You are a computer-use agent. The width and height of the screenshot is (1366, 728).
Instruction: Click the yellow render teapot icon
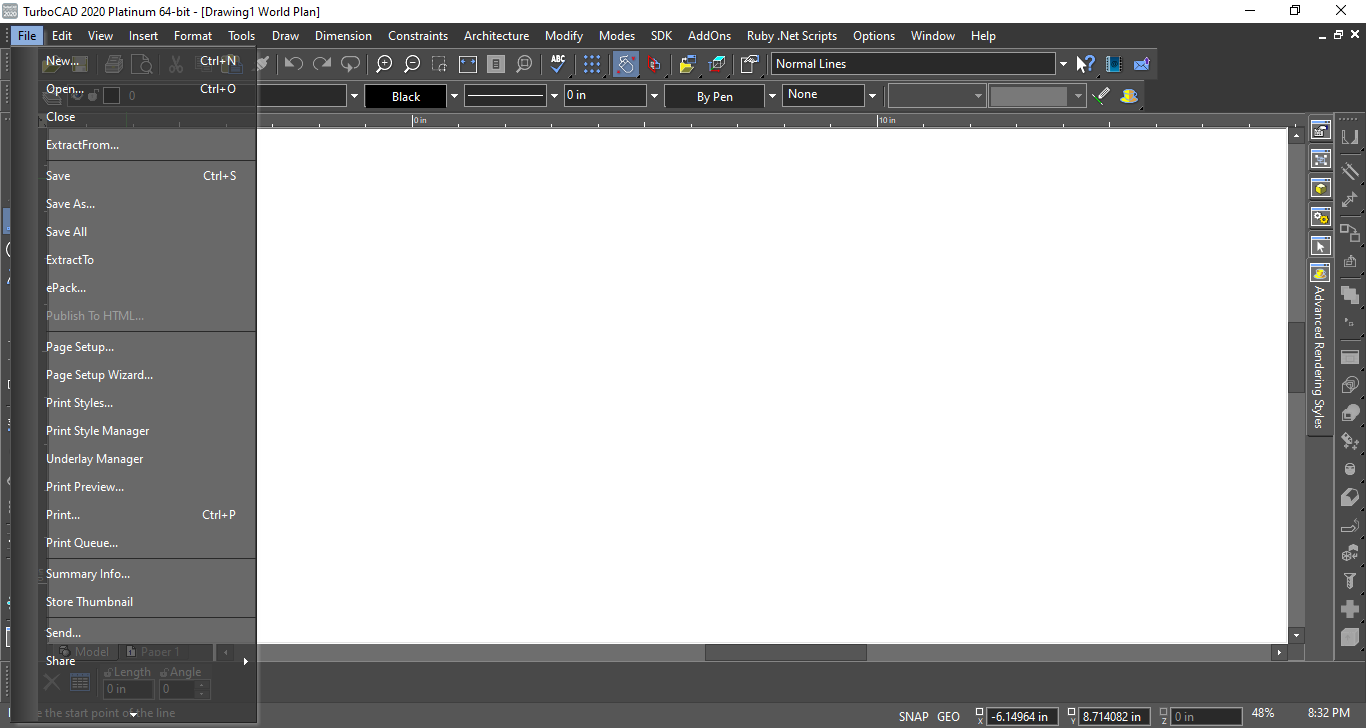(x=1130, y=96)
